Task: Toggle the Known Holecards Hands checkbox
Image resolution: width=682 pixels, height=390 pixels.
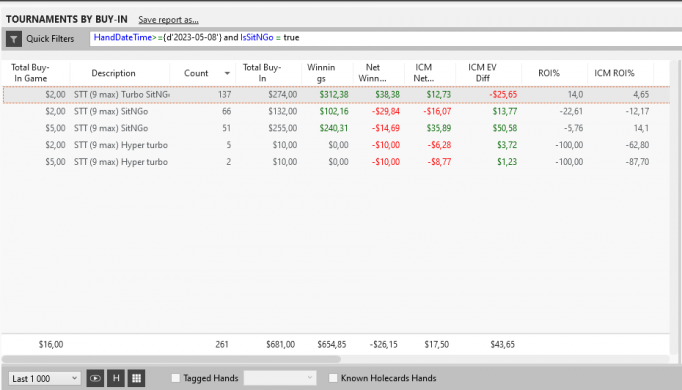Action: coord(333,378)
